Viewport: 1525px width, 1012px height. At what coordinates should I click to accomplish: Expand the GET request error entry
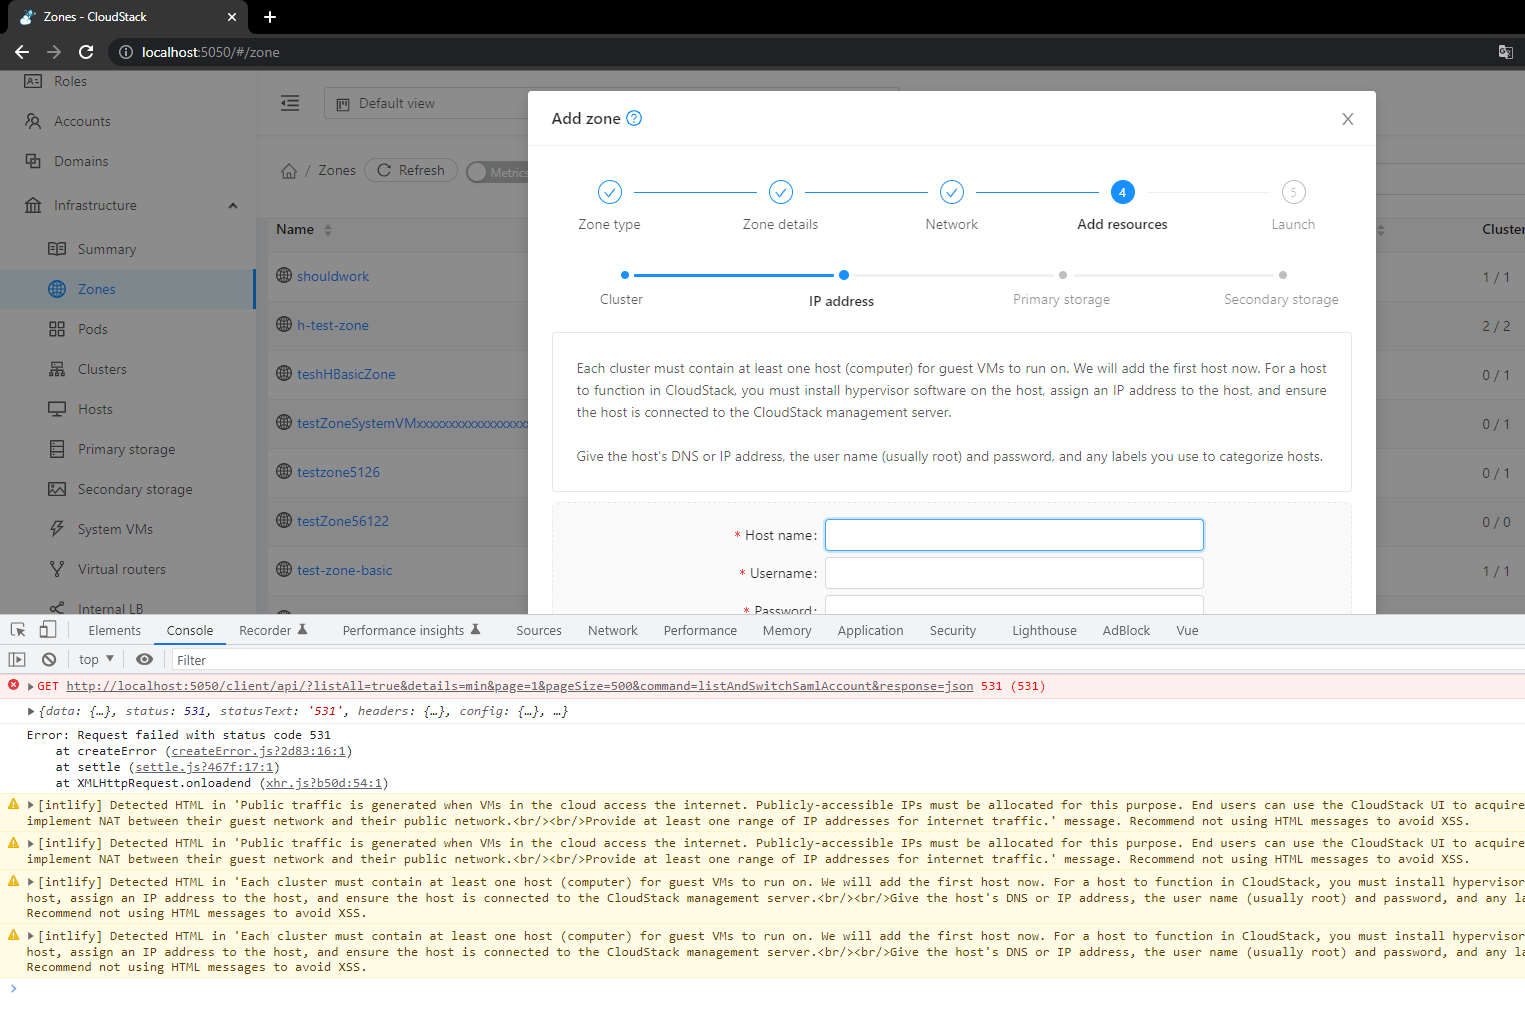click(31, 686)
